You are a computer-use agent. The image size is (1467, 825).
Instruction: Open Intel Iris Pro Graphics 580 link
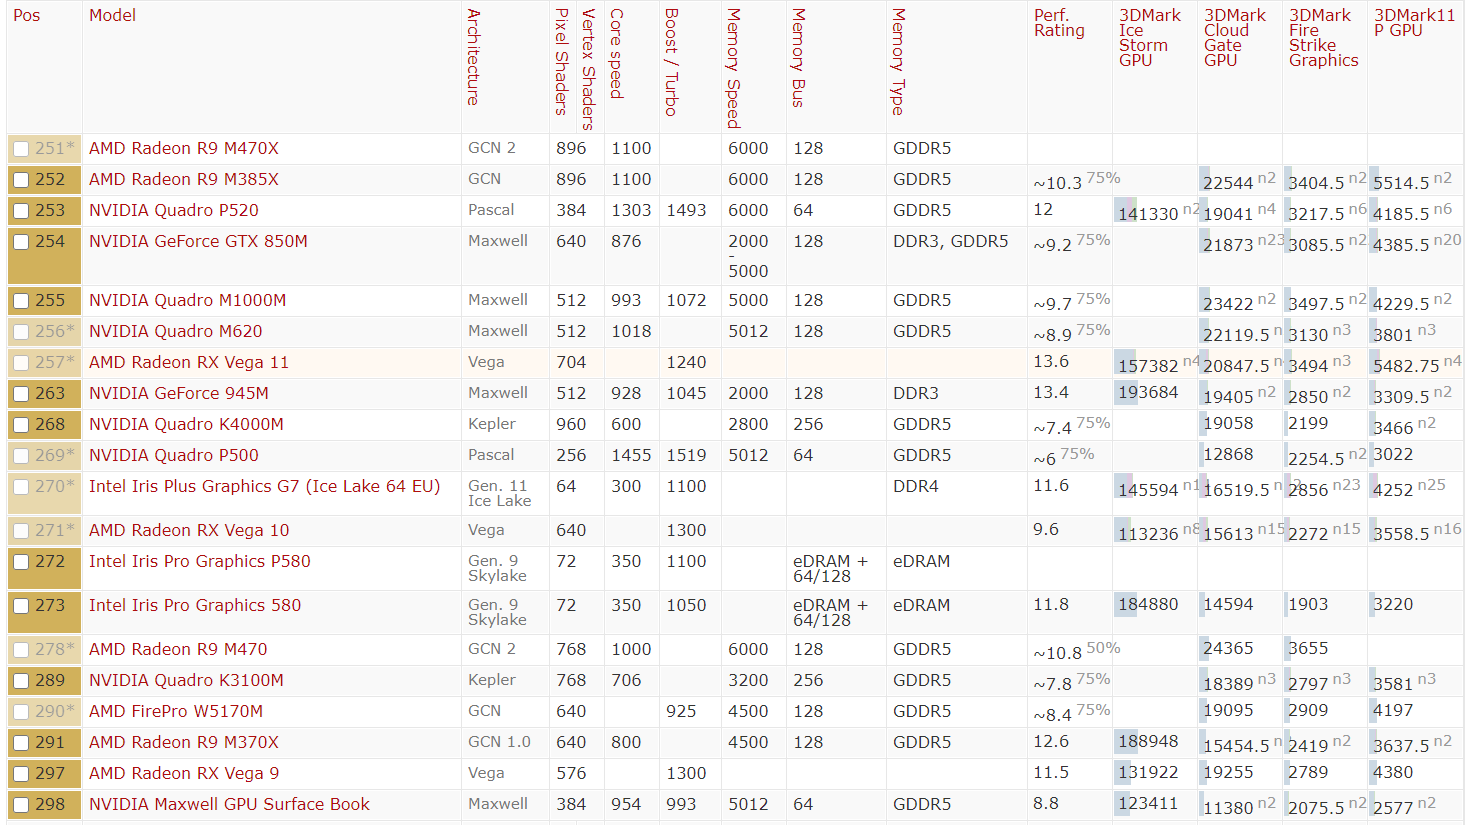point(195,606)
